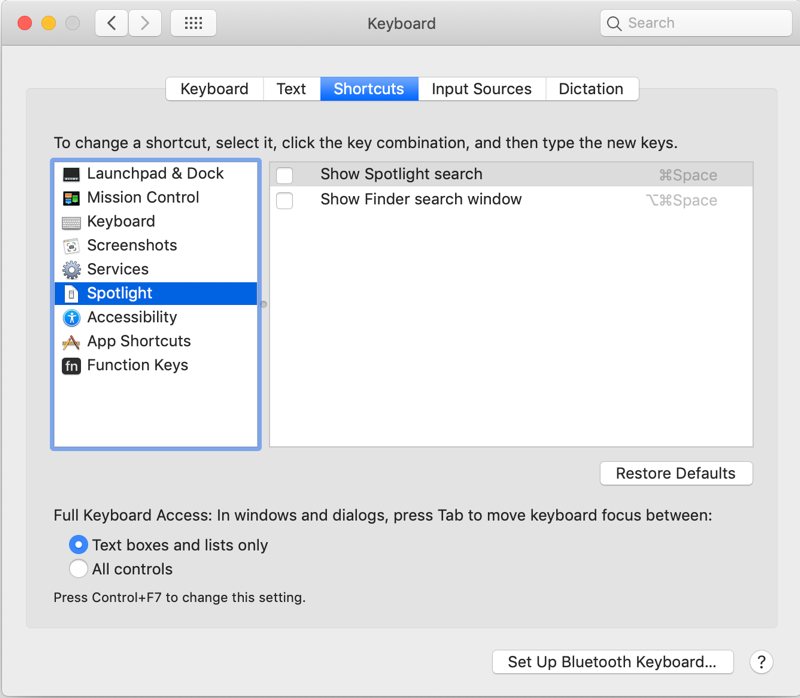
Task: Click the Function Keys fn icon
Action: (70, 365)
